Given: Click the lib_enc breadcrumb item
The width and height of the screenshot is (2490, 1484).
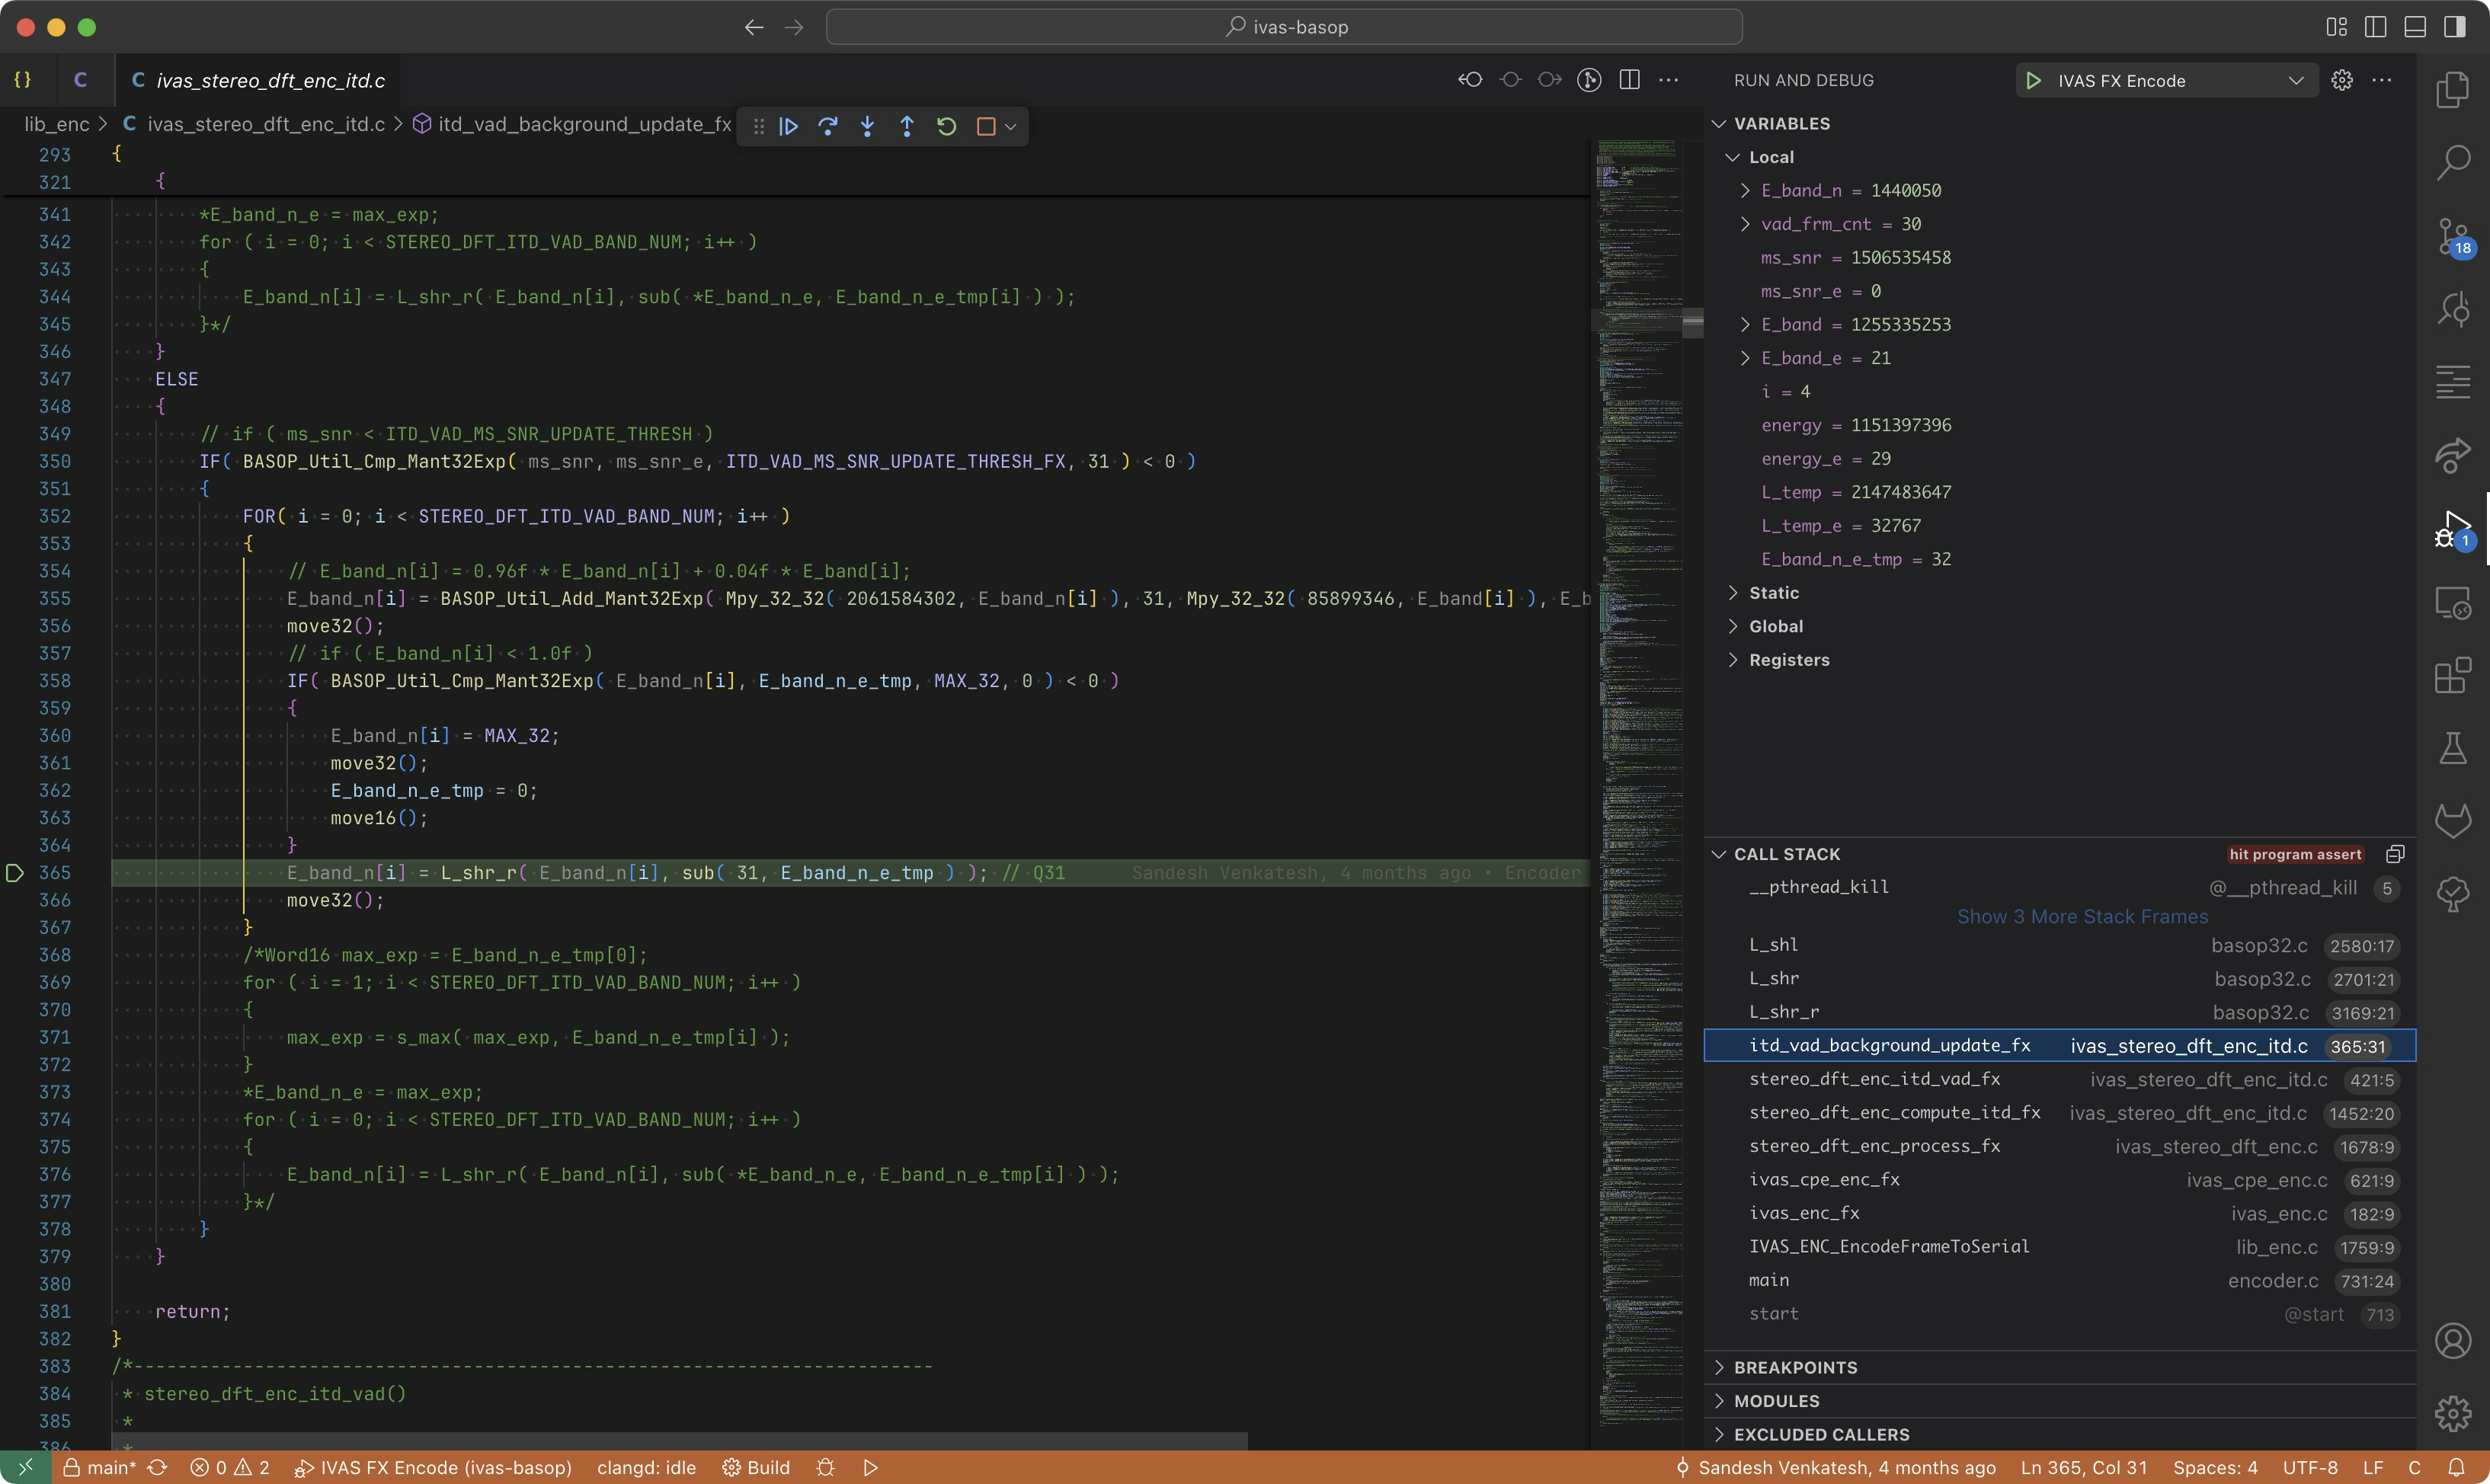Looking at the screenshot, I should click(x=56, y=124).
